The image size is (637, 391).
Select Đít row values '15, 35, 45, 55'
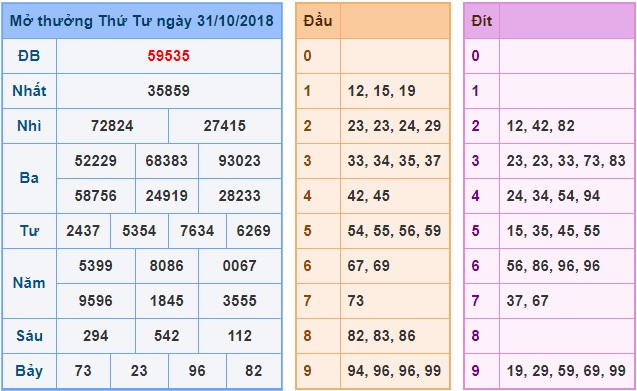point(553,231)
